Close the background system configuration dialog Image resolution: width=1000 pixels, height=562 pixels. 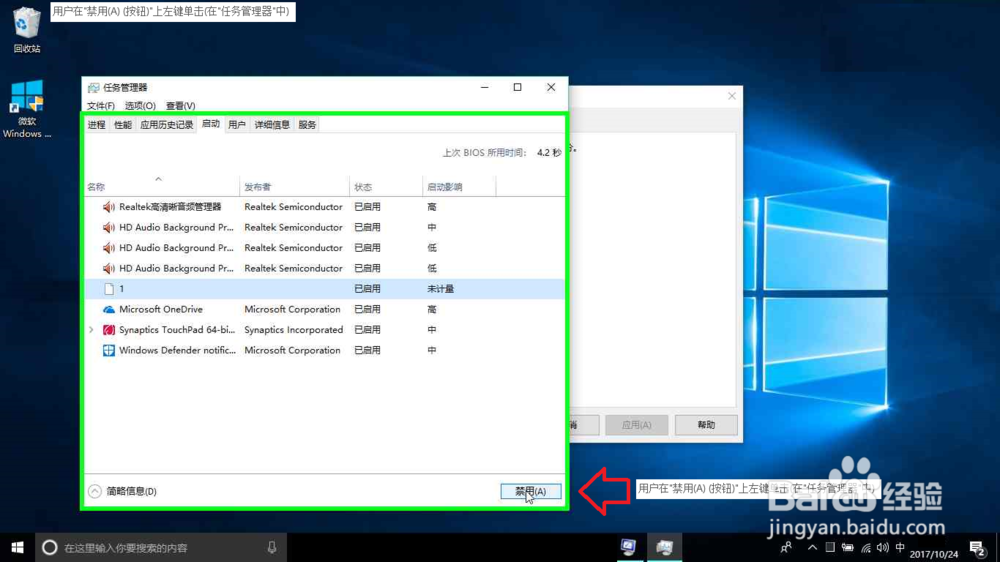732,96
